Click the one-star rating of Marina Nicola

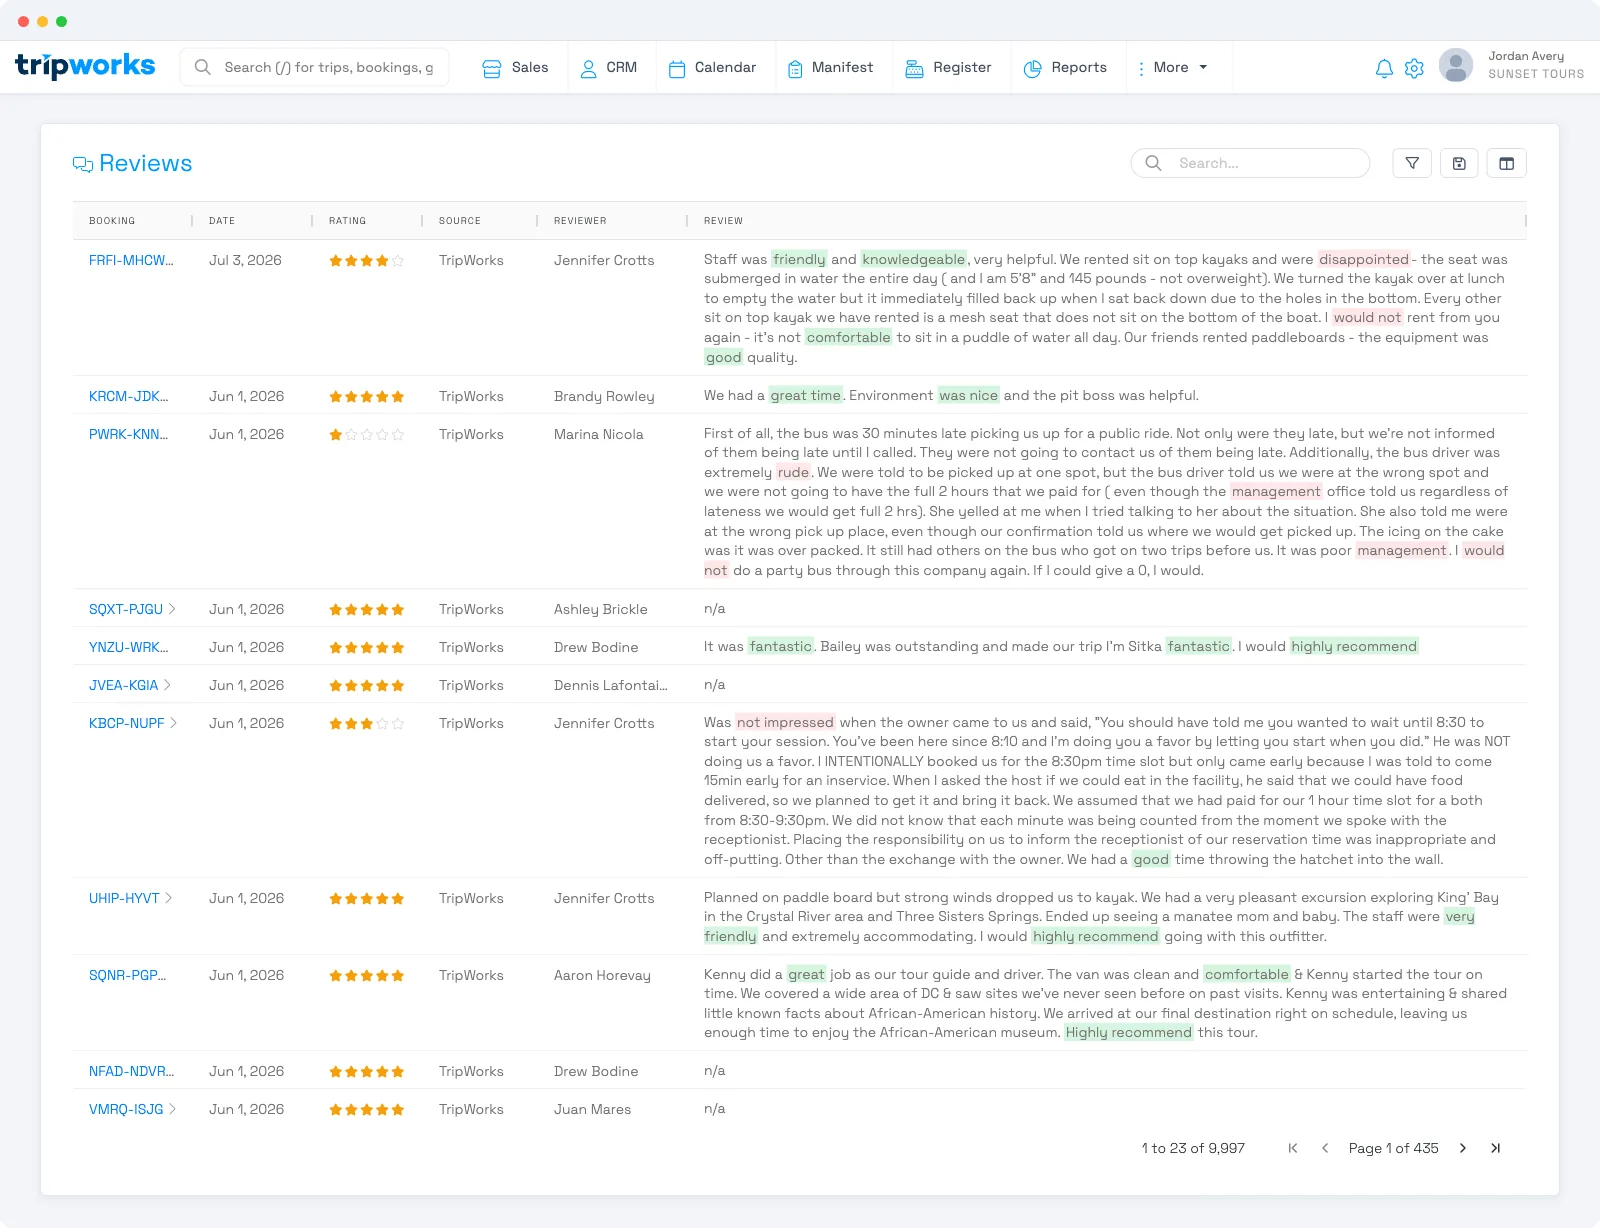coord(367,435)
